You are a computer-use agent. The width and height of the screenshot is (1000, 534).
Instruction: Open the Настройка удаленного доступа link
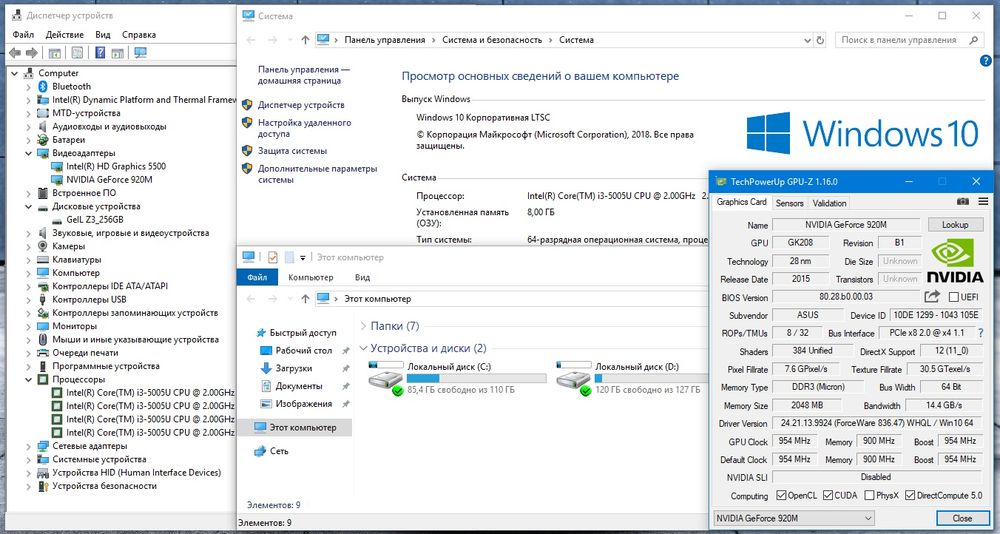point(304,128)
